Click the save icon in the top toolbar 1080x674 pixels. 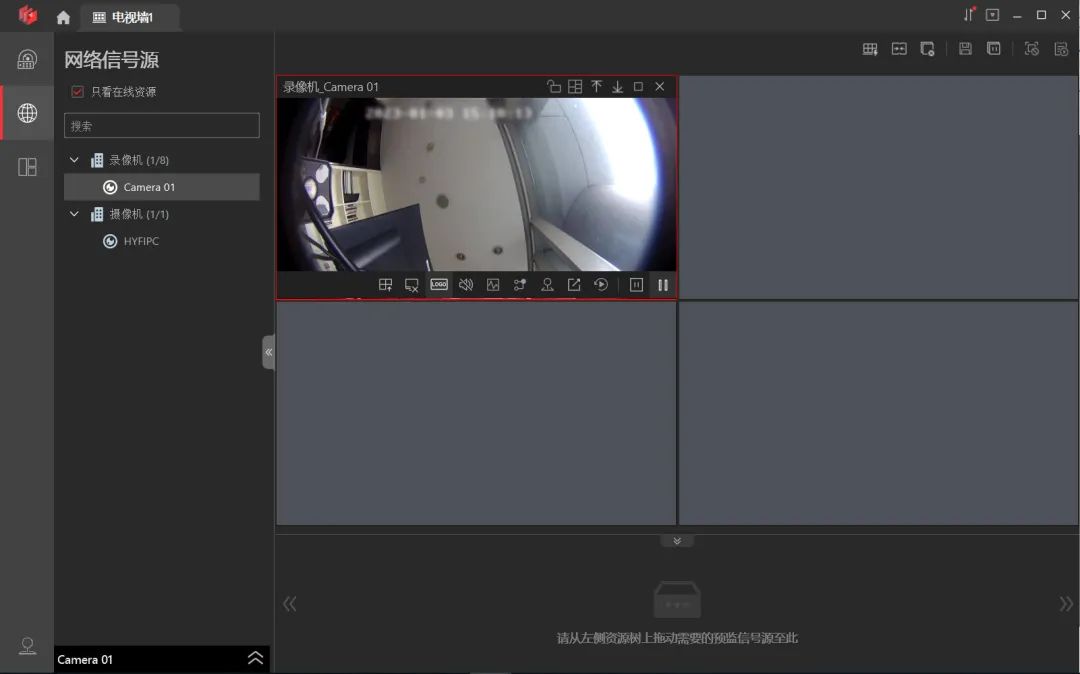[x=965, y=49]
